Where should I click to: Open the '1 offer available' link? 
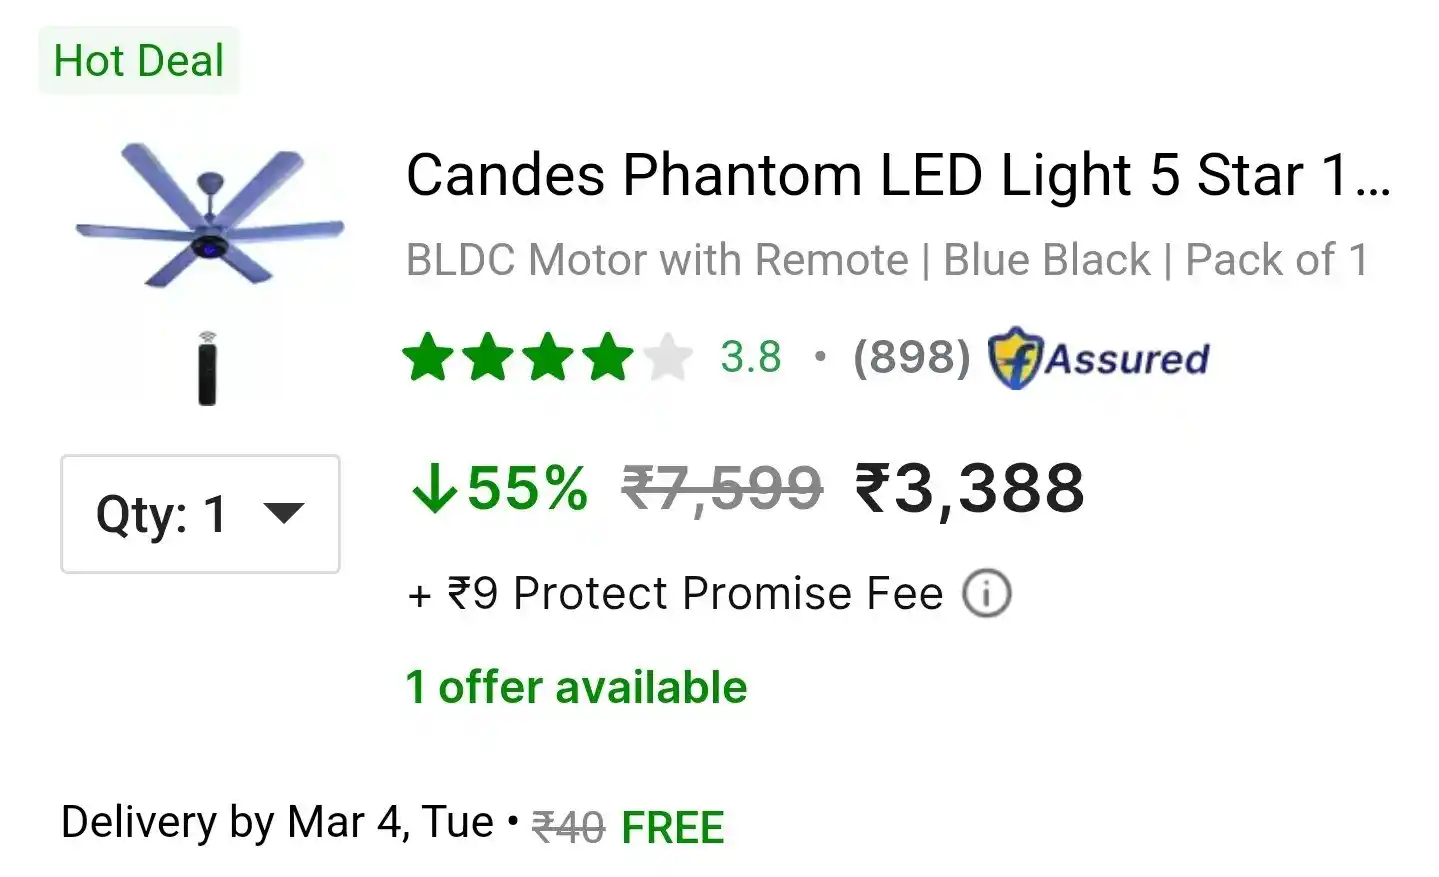(x=576, y=688)
